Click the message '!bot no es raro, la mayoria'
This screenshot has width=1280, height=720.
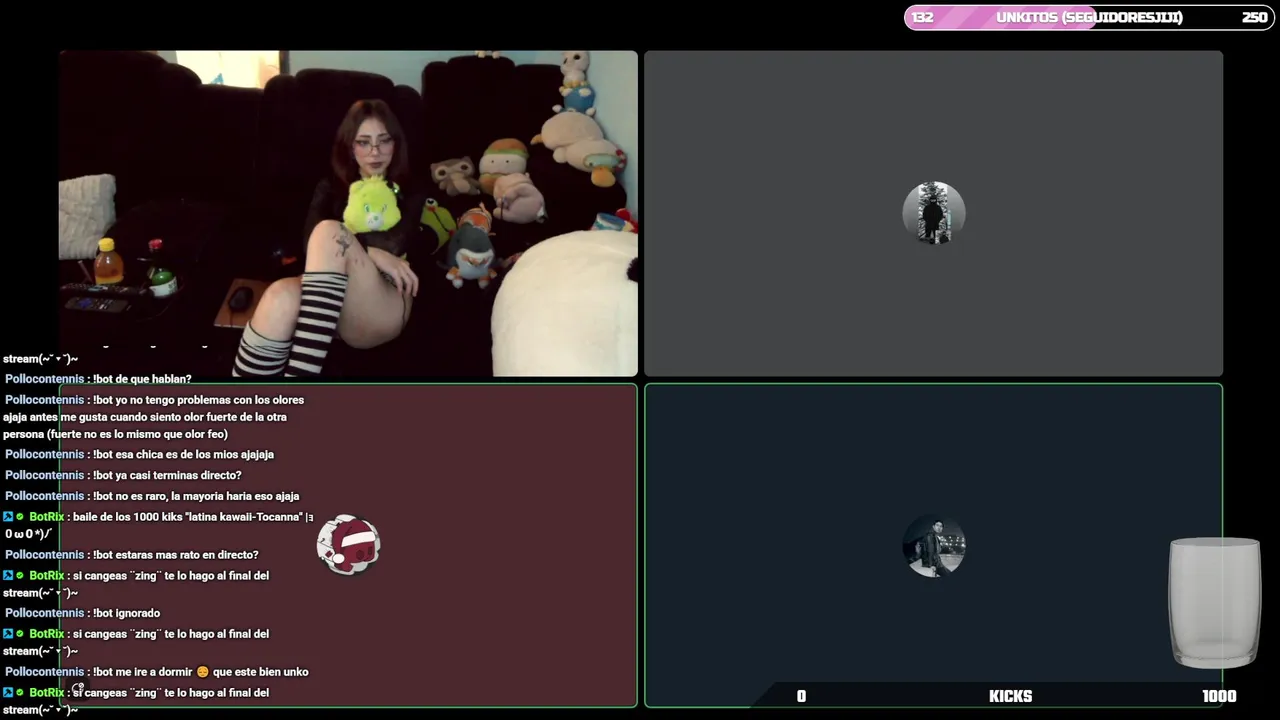tap(152, 496)
